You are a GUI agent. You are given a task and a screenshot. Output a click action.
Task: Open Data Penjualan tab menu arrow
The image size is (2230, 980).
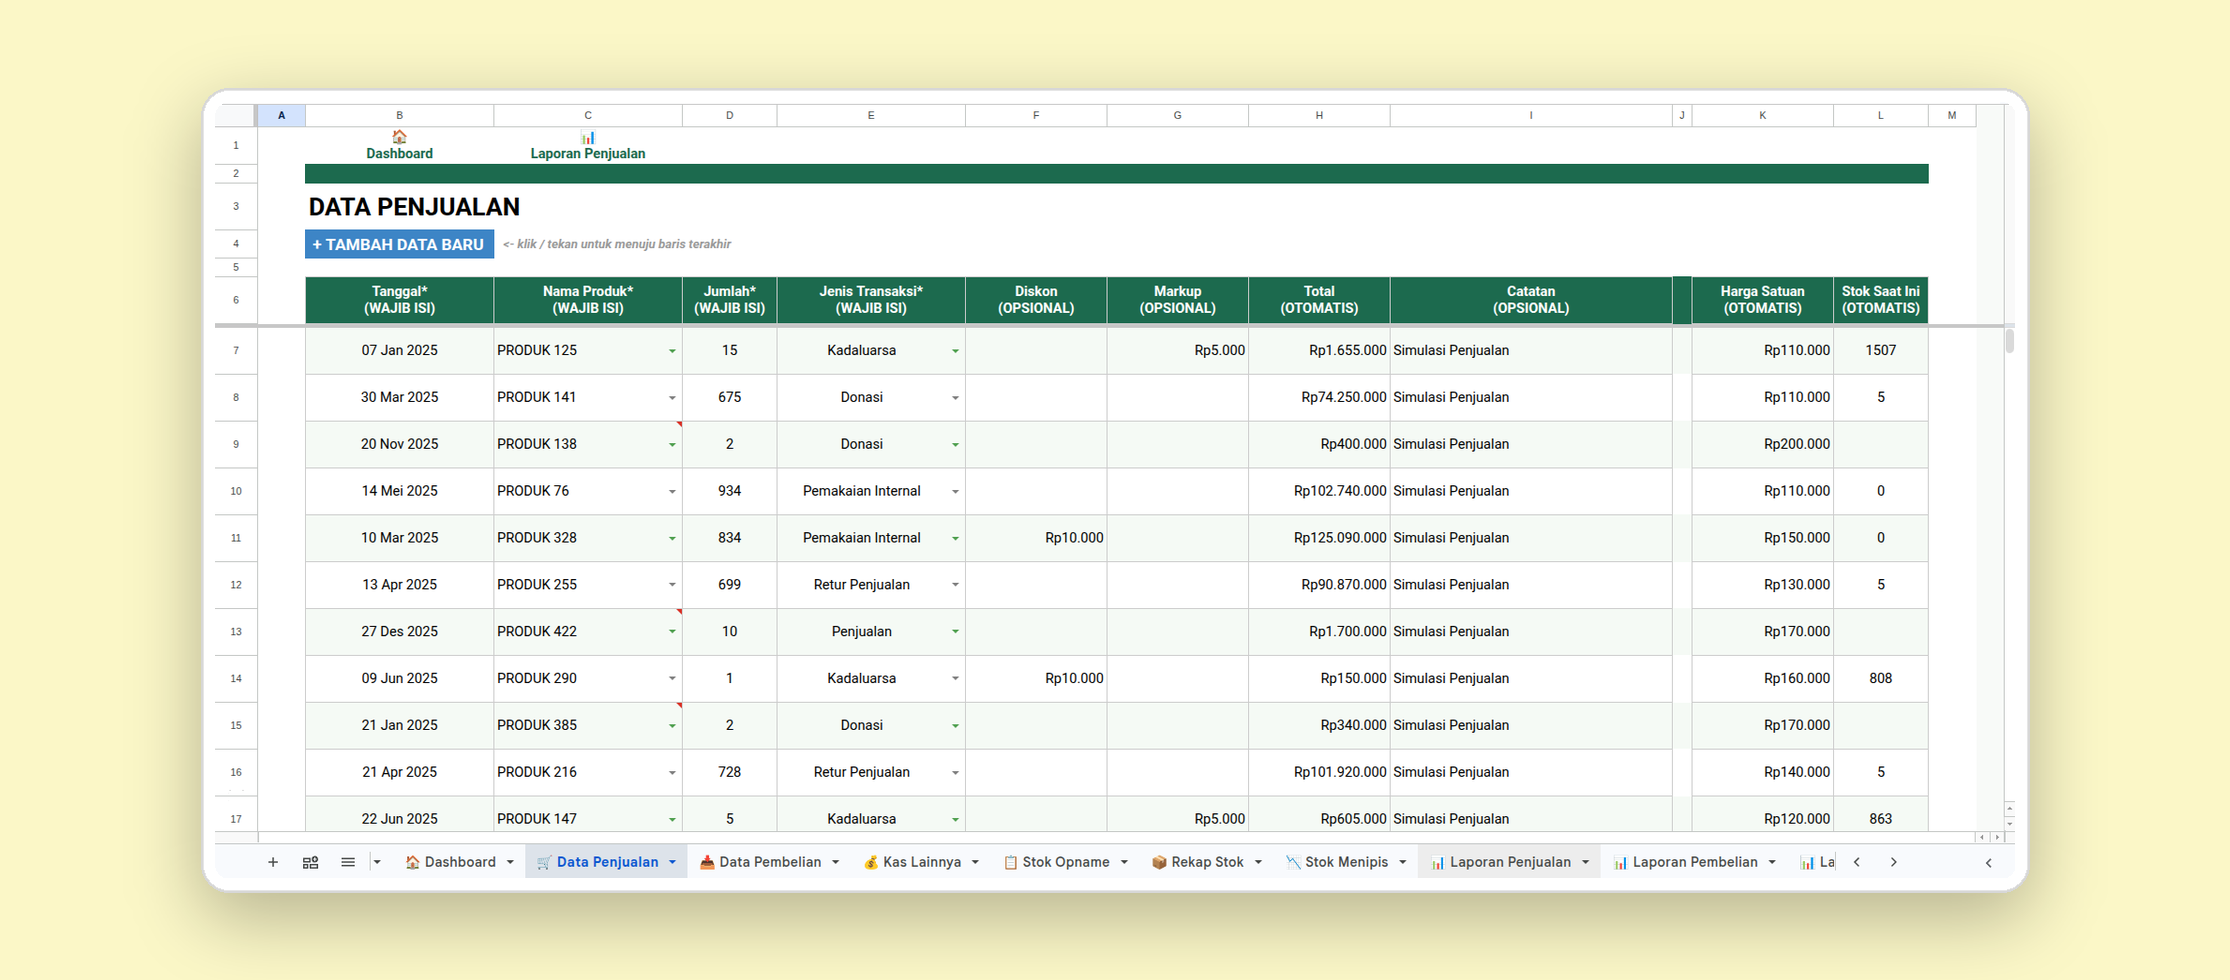tap(672, 862)
